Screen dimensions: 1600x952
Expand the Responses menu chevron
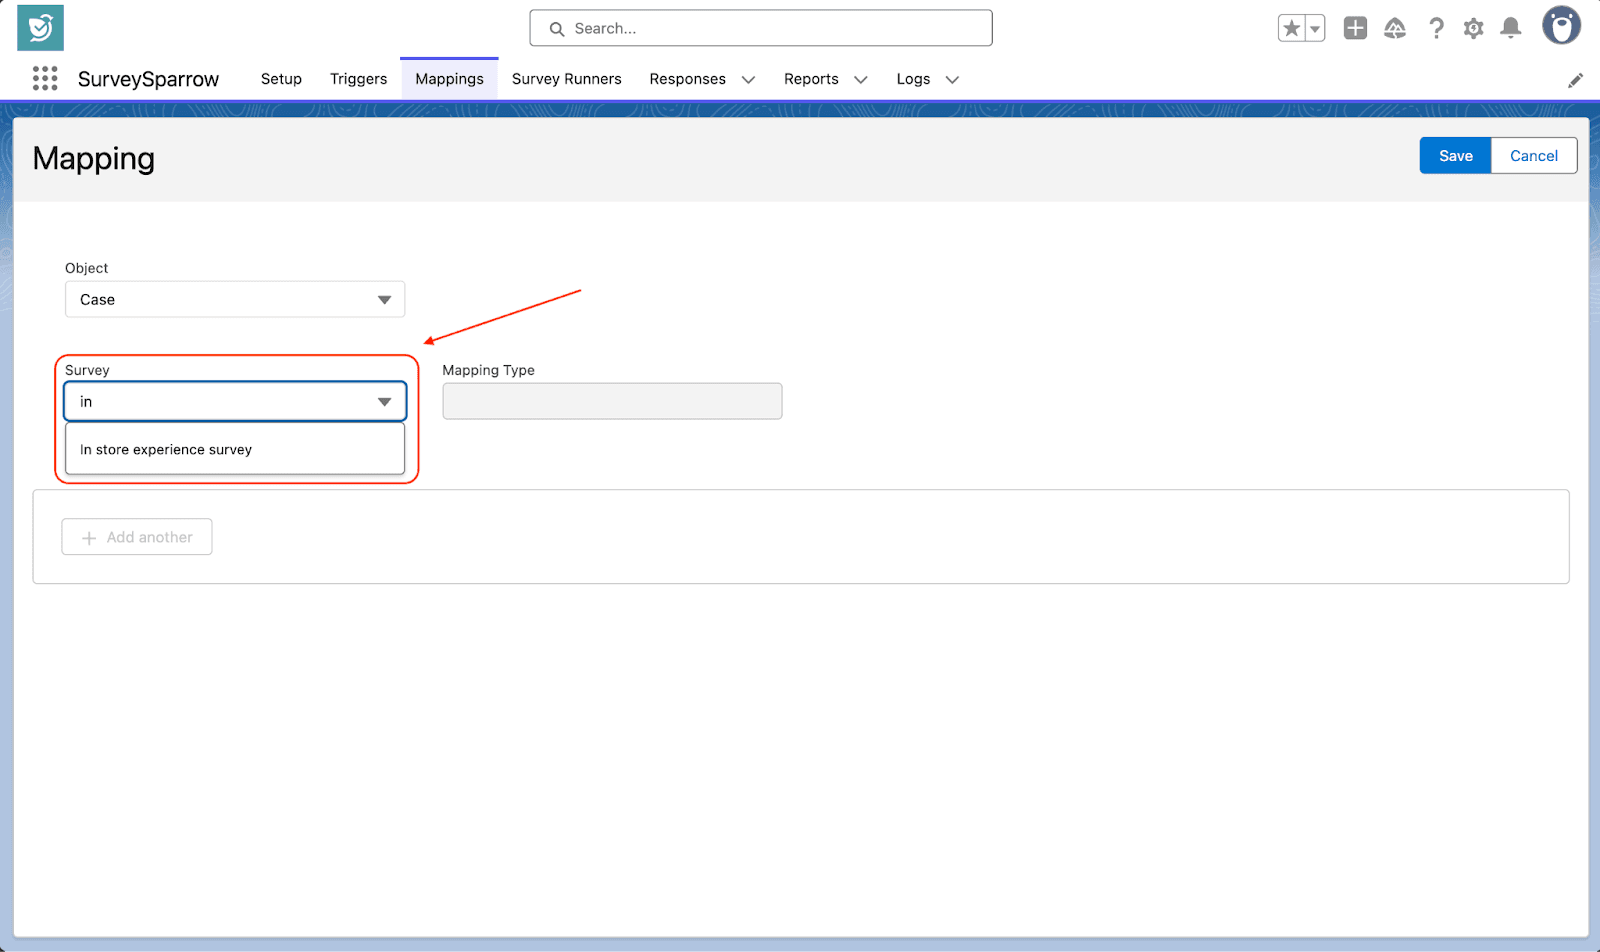(748, 80)
